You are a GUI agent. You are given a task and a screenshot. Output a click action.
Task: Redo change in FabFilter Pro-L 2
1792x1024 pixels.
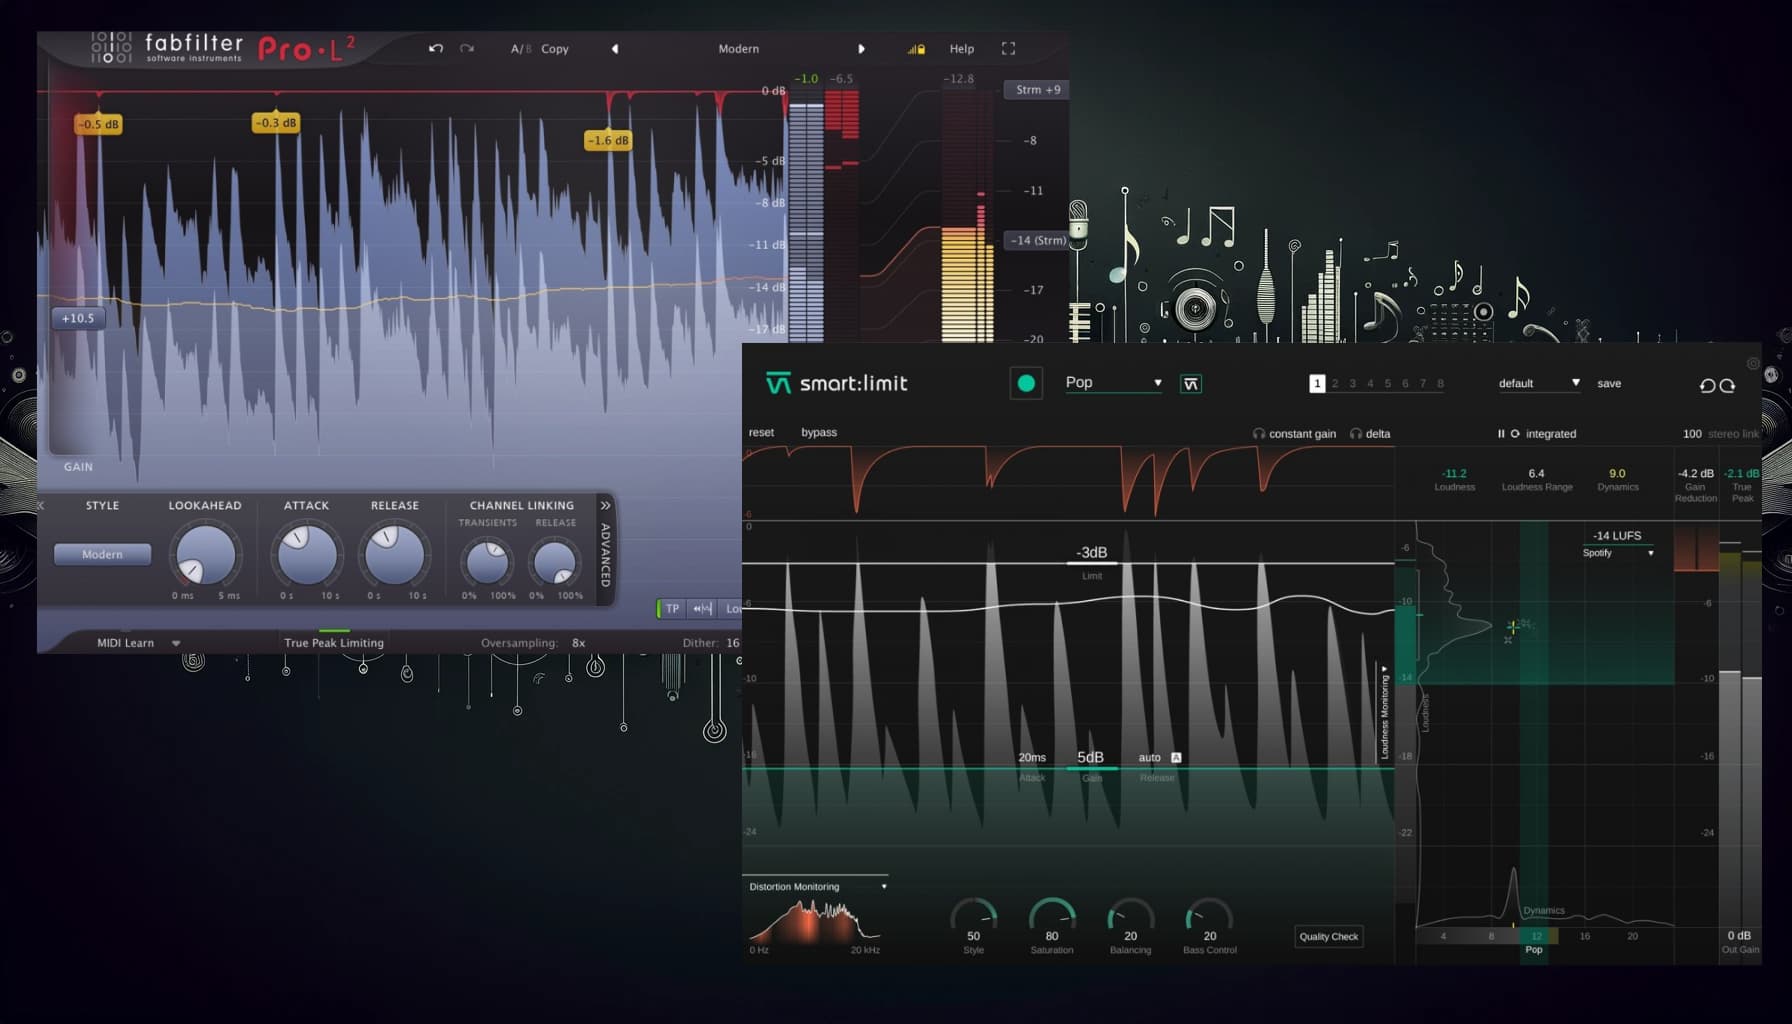coord(466,48)
